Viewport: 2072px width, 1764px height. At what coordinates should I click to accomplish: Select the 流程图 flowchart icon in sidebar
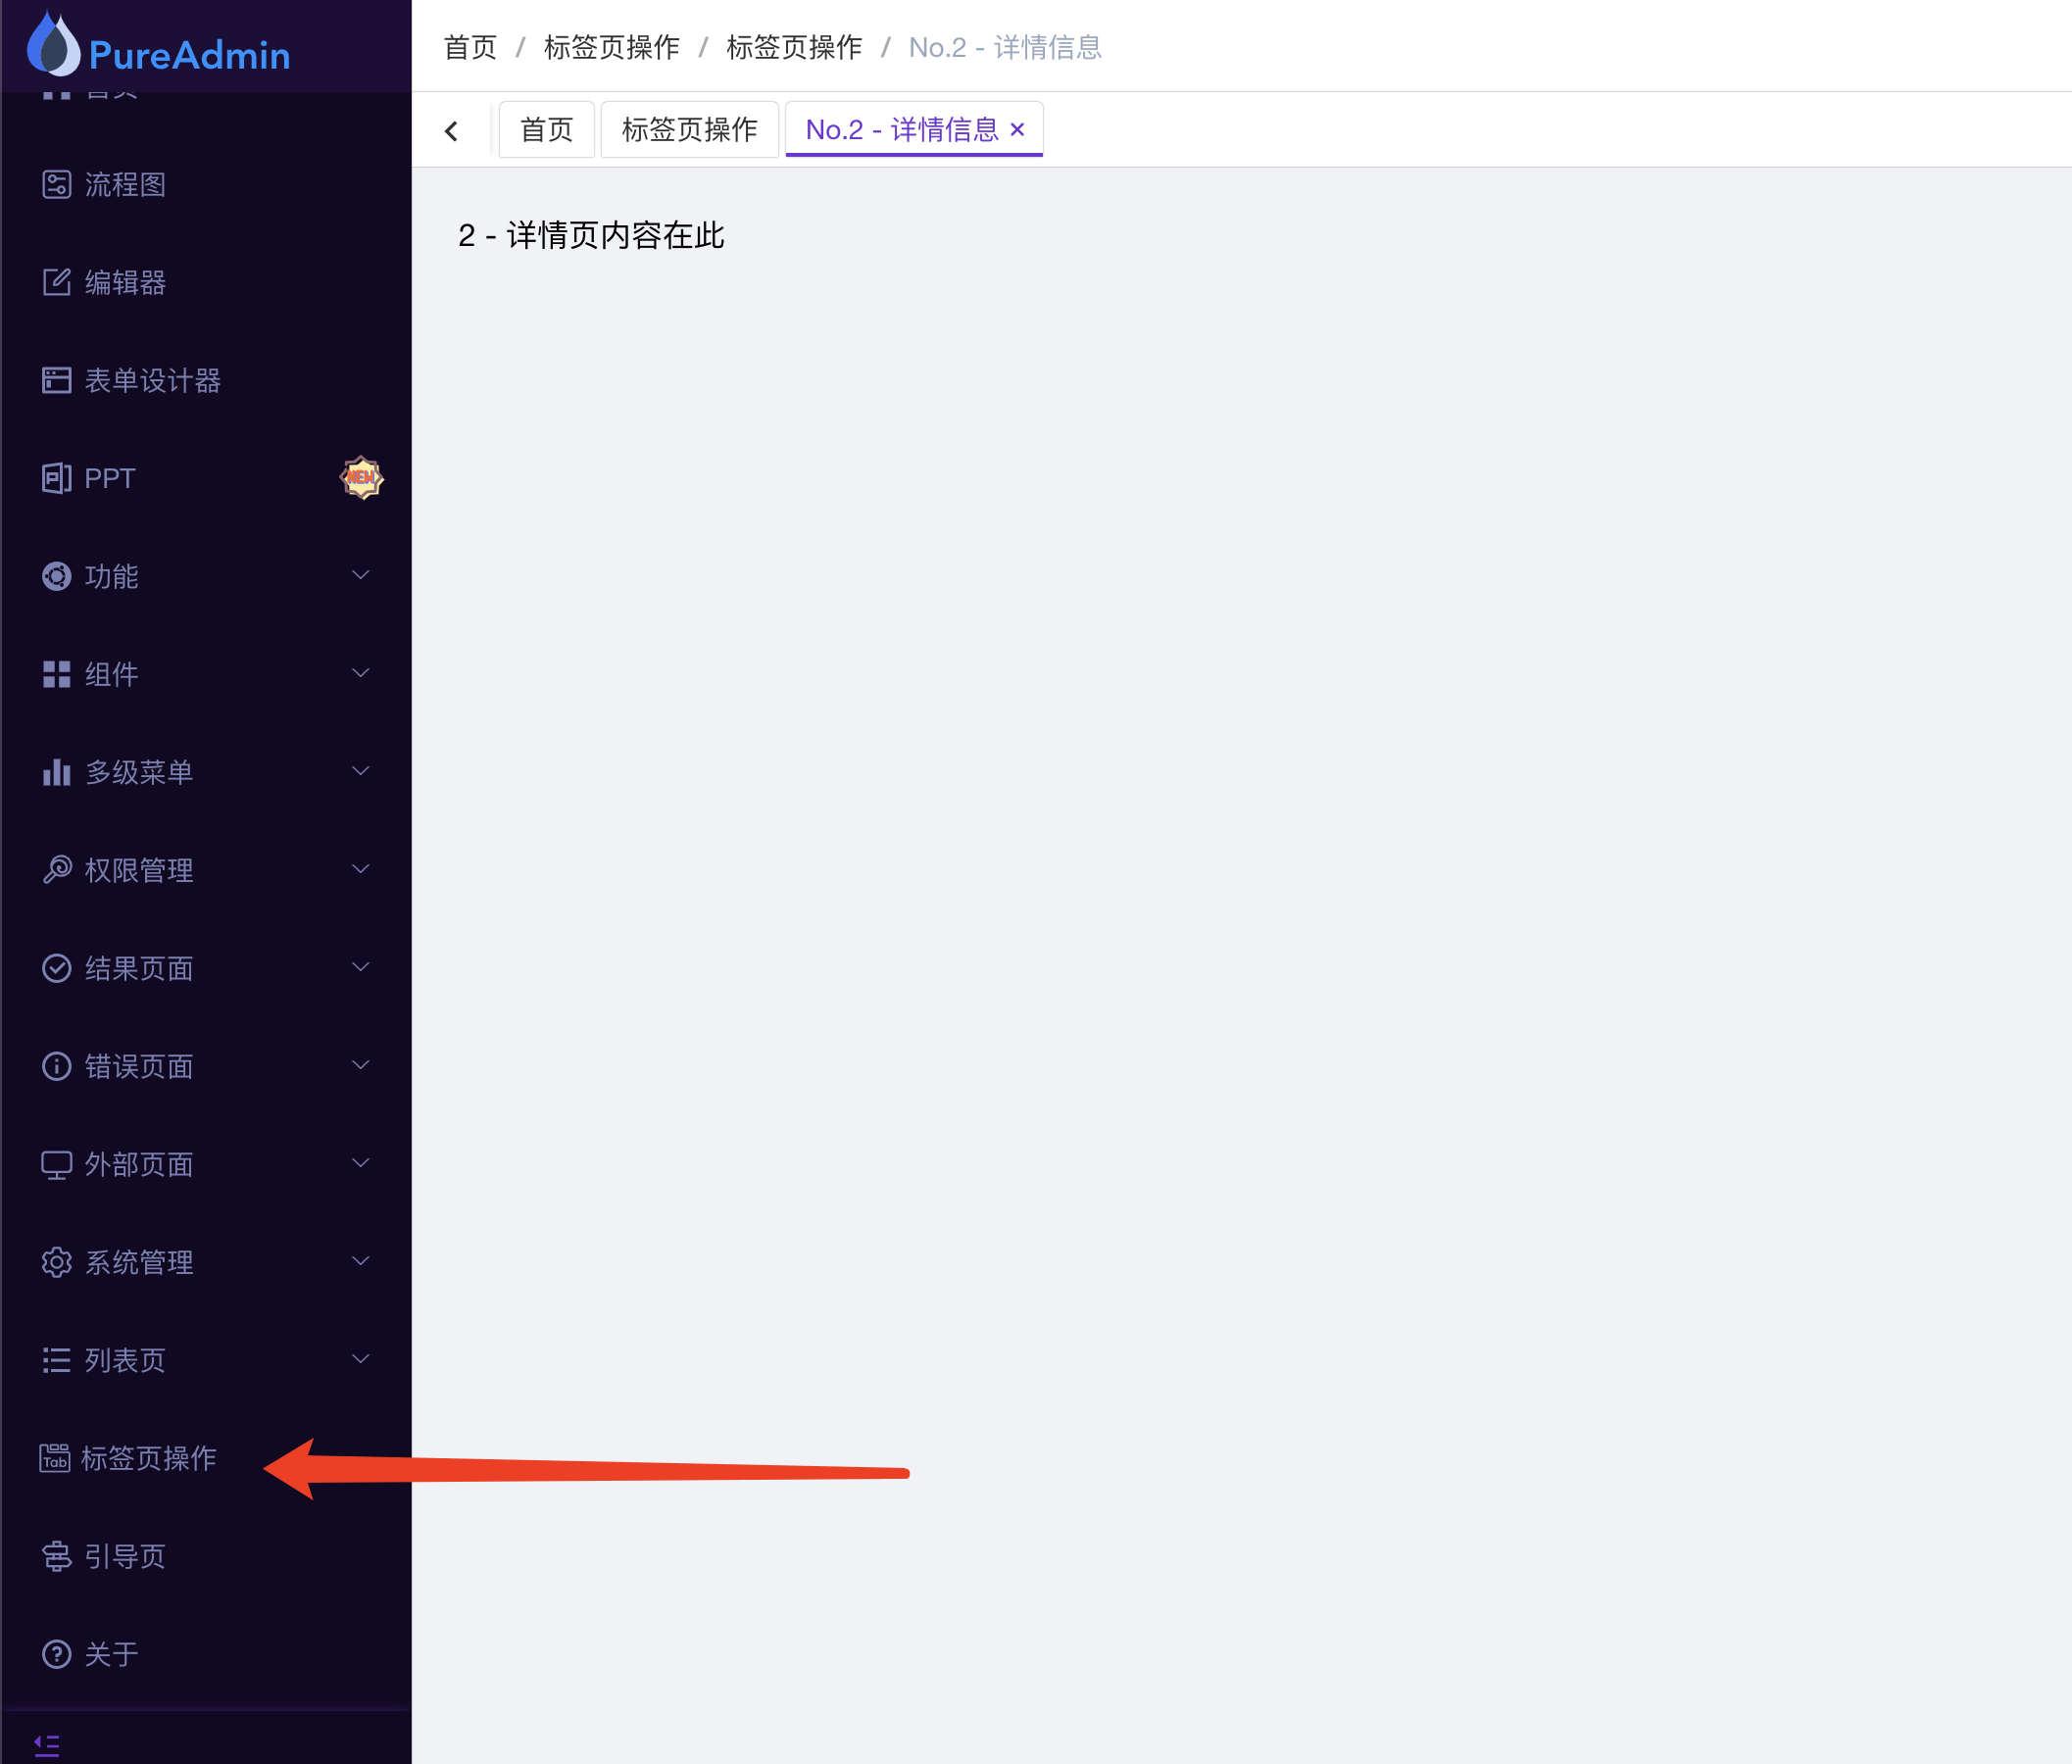[56, 184]
